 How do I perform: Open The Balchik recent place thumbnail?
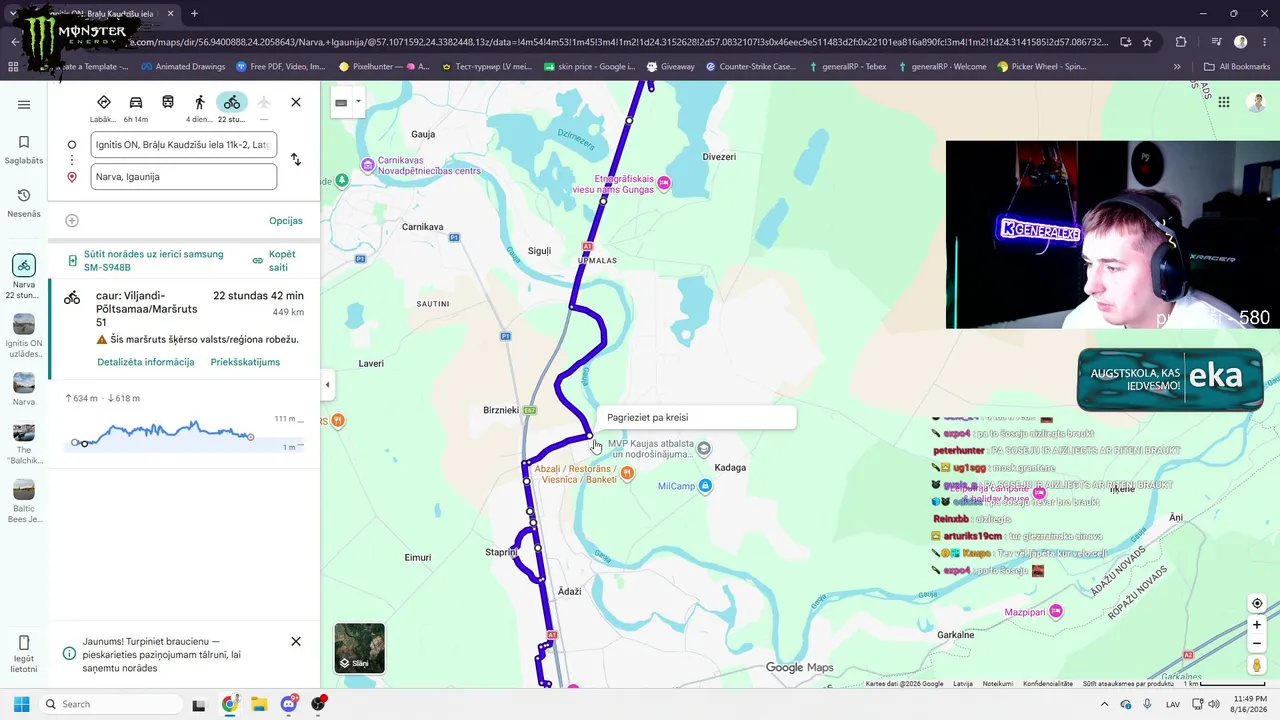point(24,444)
